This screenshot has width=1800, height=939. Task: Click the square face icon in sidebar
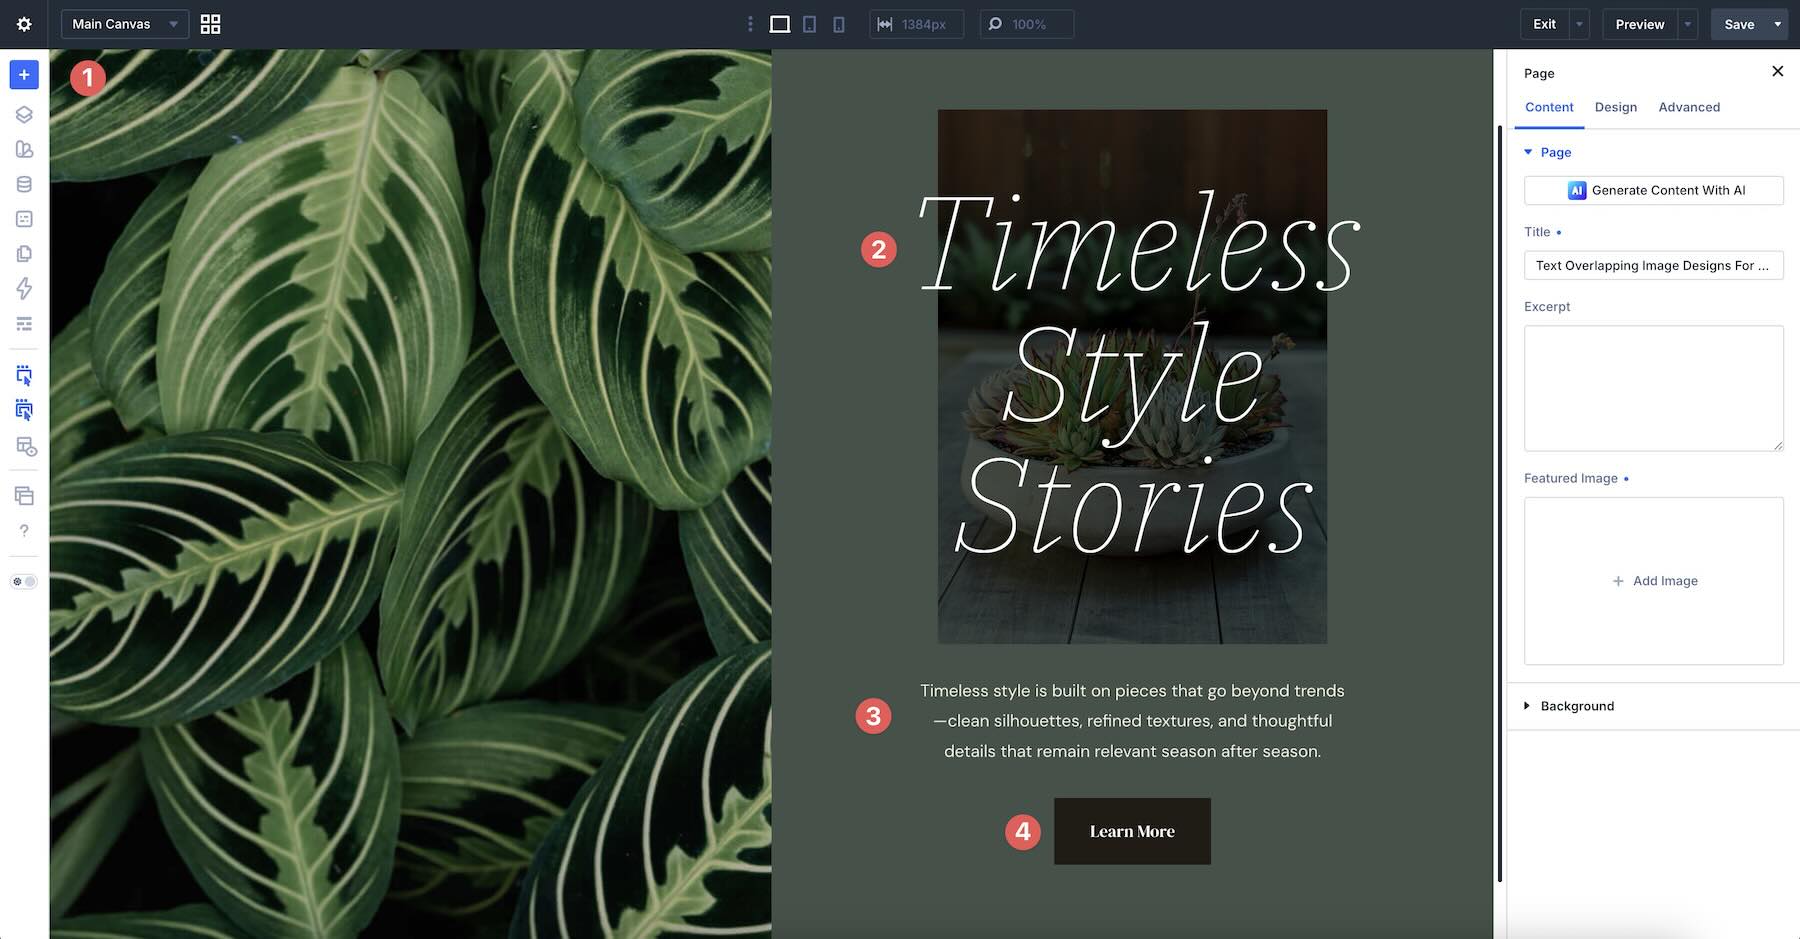24,219
